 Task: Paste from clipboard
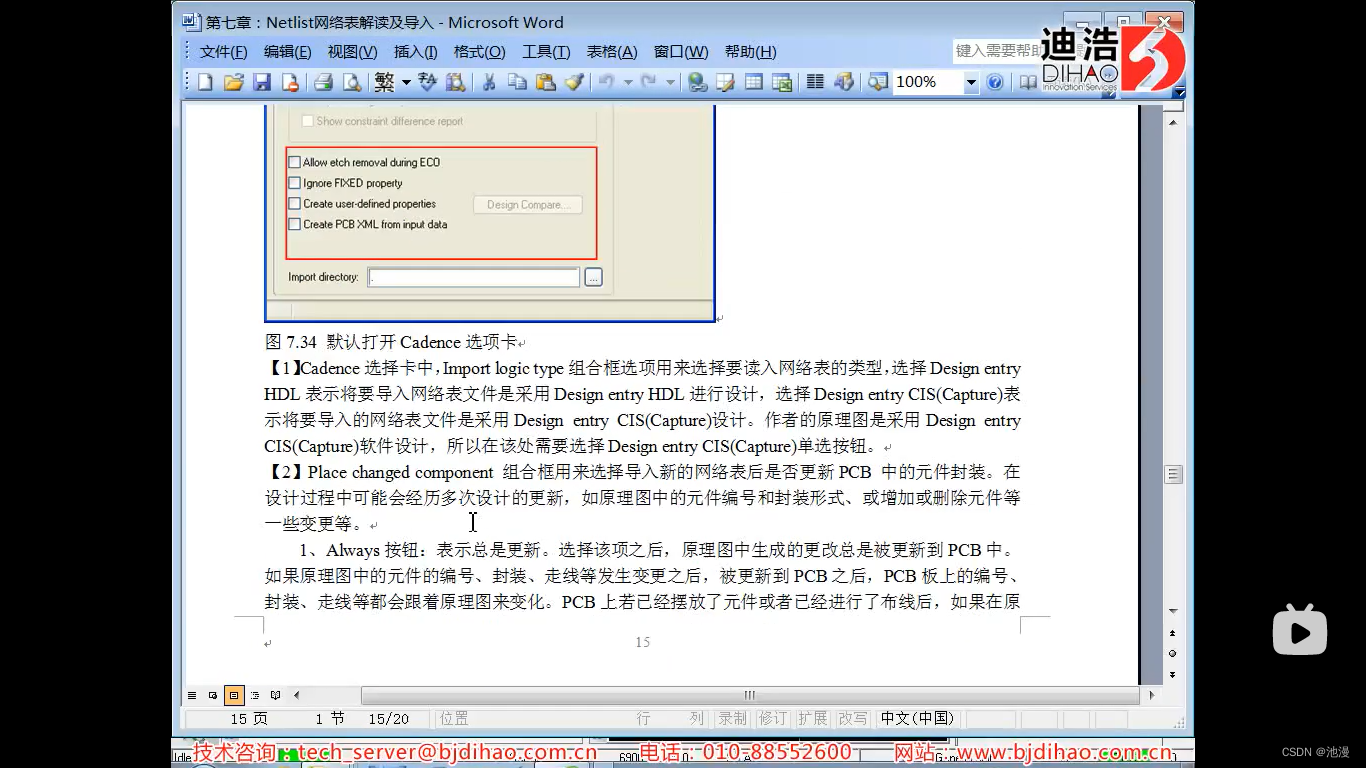pyautogui.click(x=545, y=82)
